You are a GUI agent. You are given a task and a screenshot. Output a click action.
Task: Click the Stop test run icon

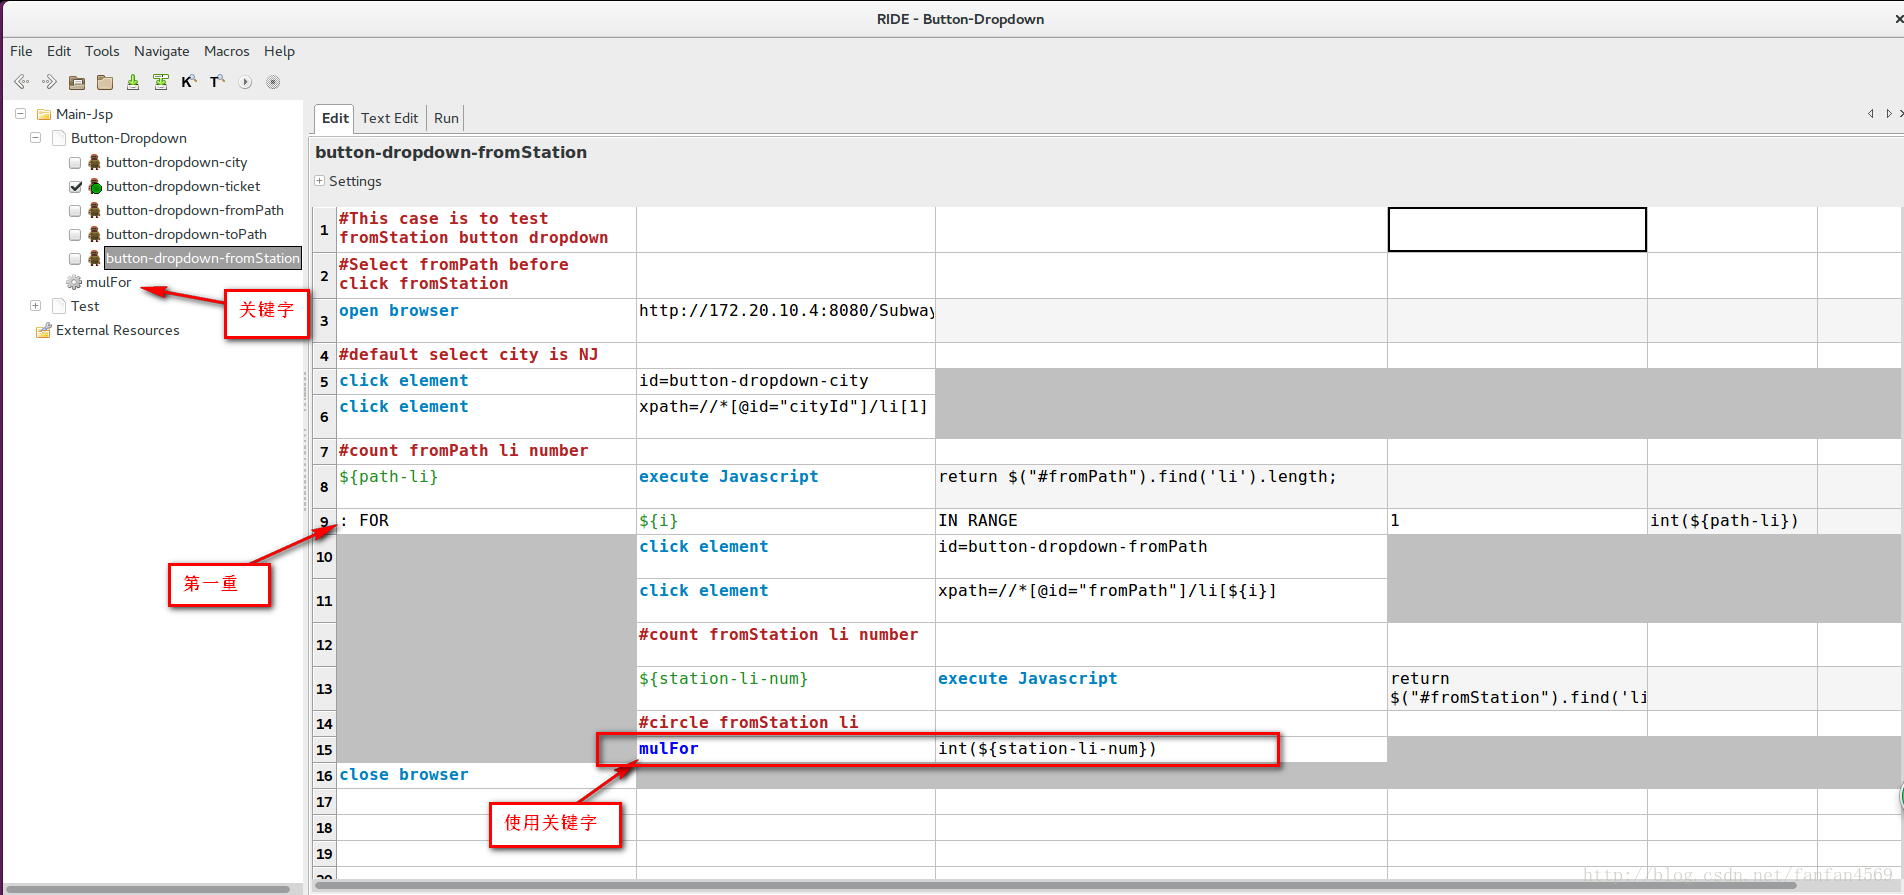pyautogui.click(x=273, y=82)
